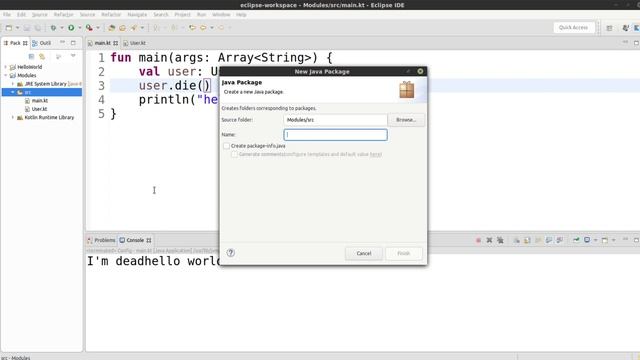Click the Quick Access search box

(573, 28)
